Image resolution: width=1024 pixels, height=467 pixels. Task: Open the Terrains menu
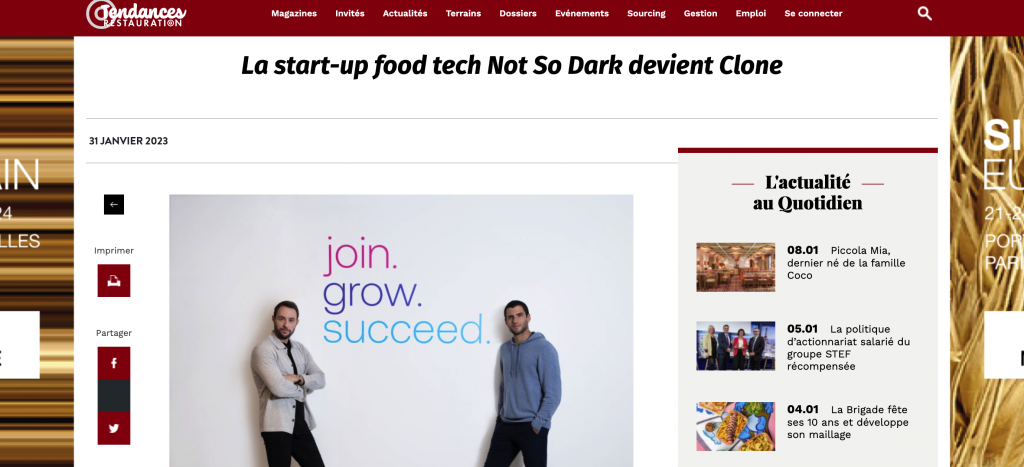click(463, 13)
